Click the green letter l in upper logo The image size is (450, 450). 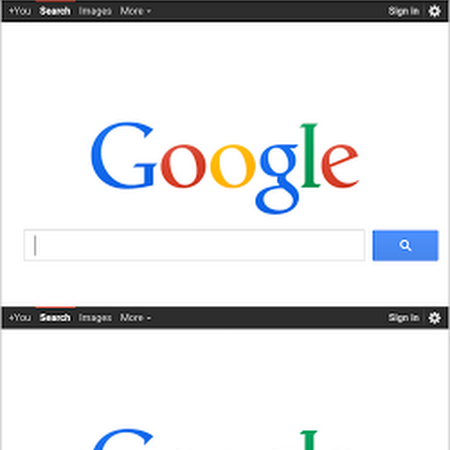point(310,155)
